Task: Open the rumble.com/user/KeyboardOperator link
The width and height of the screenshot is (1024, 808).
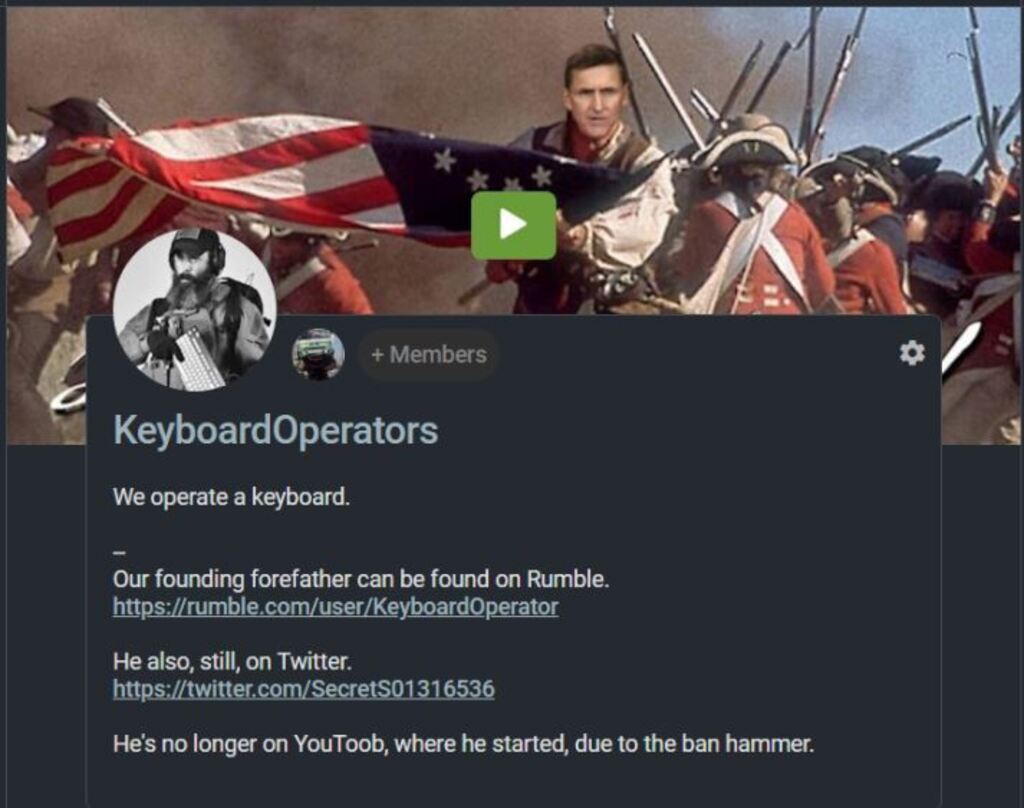Action: pyautogui.click(x=335, y=607)
